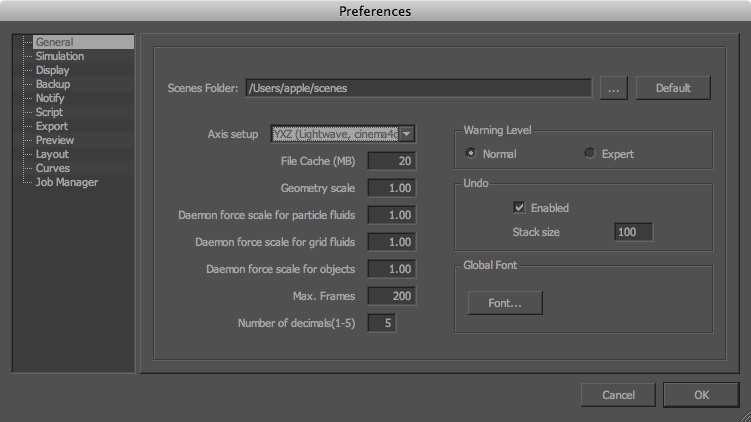Click the Scenes Folder path field
This screenshot has width=751, height=422.
coord(418,88)
